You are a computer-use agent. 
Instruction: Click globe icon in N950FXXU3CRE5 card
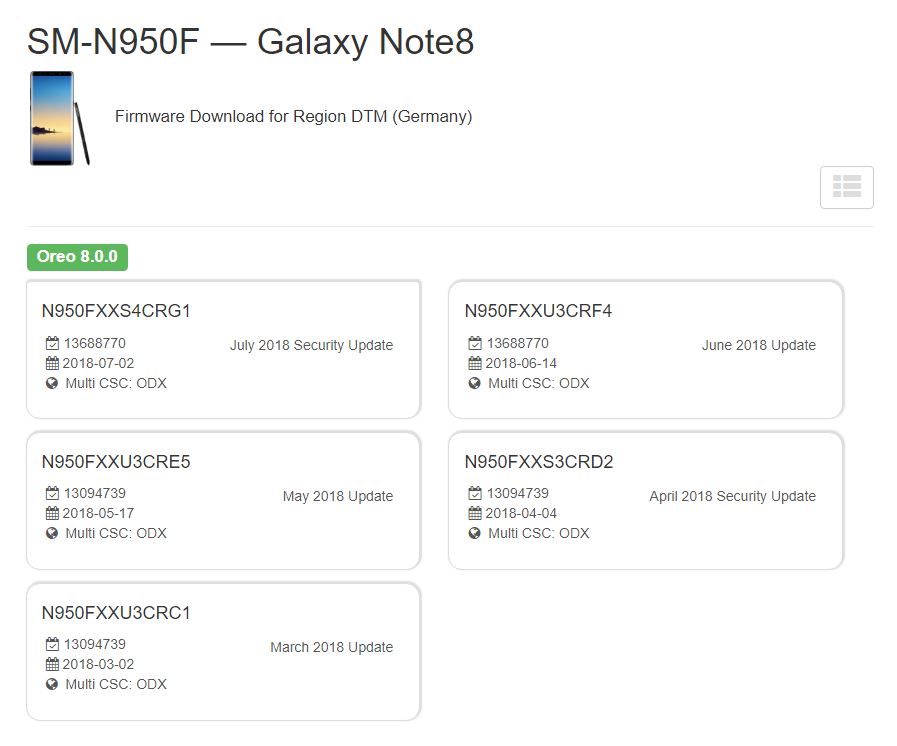53,534
